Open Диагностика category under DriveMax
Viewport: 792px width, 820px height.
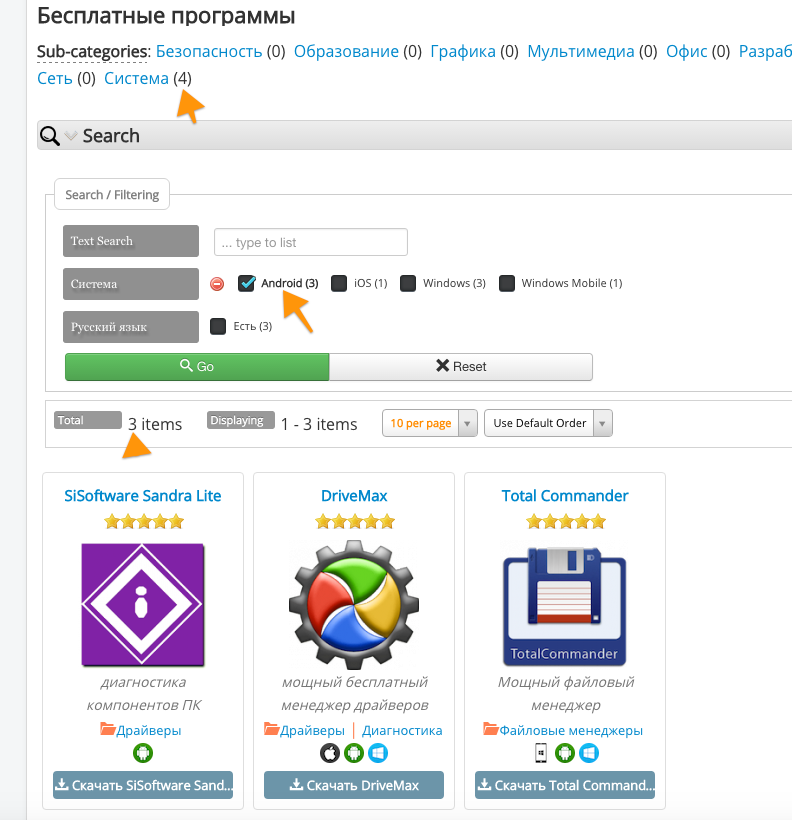tap(402, 731)
